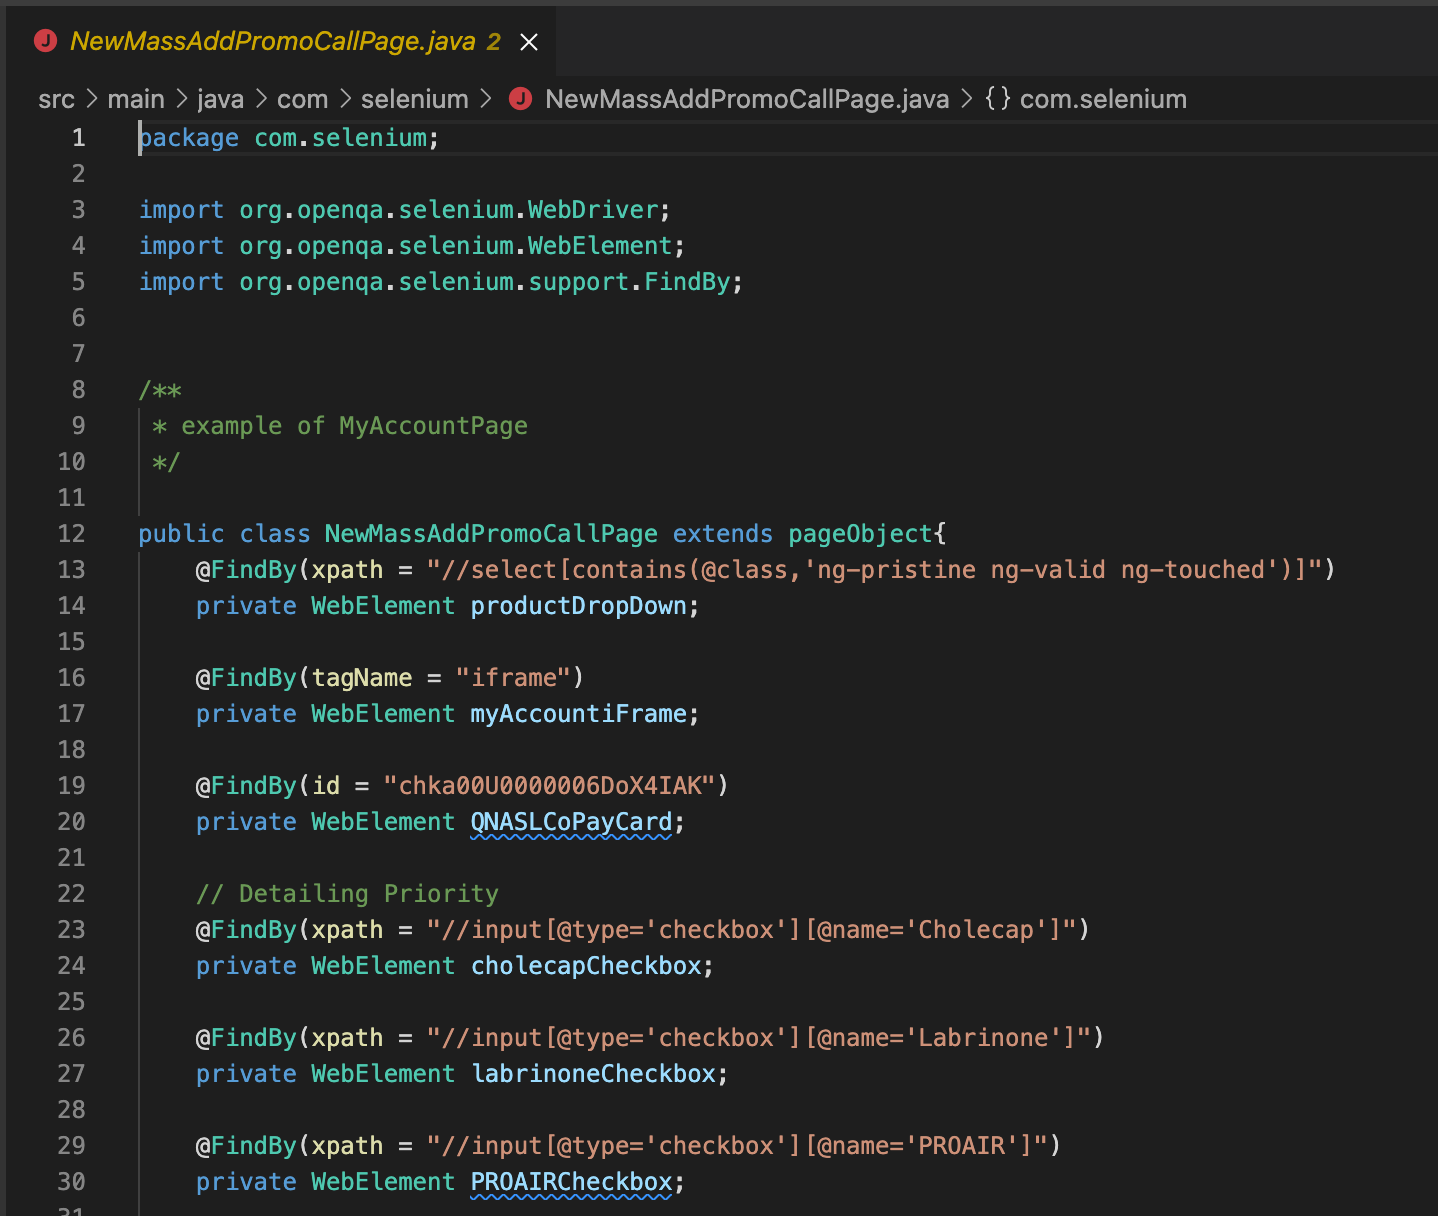Click the 'example of MyAccountPage' comment
Viewport: 1438px width, 1216px height.
(354, 425)
